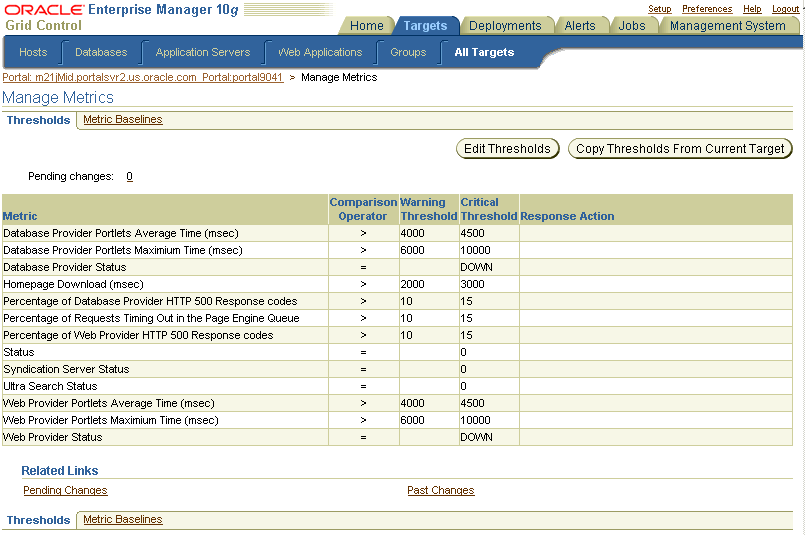805x535 pixels.
Task: Select Percentage of Web Provider HTTP 500 row
Action: point(397,335)
